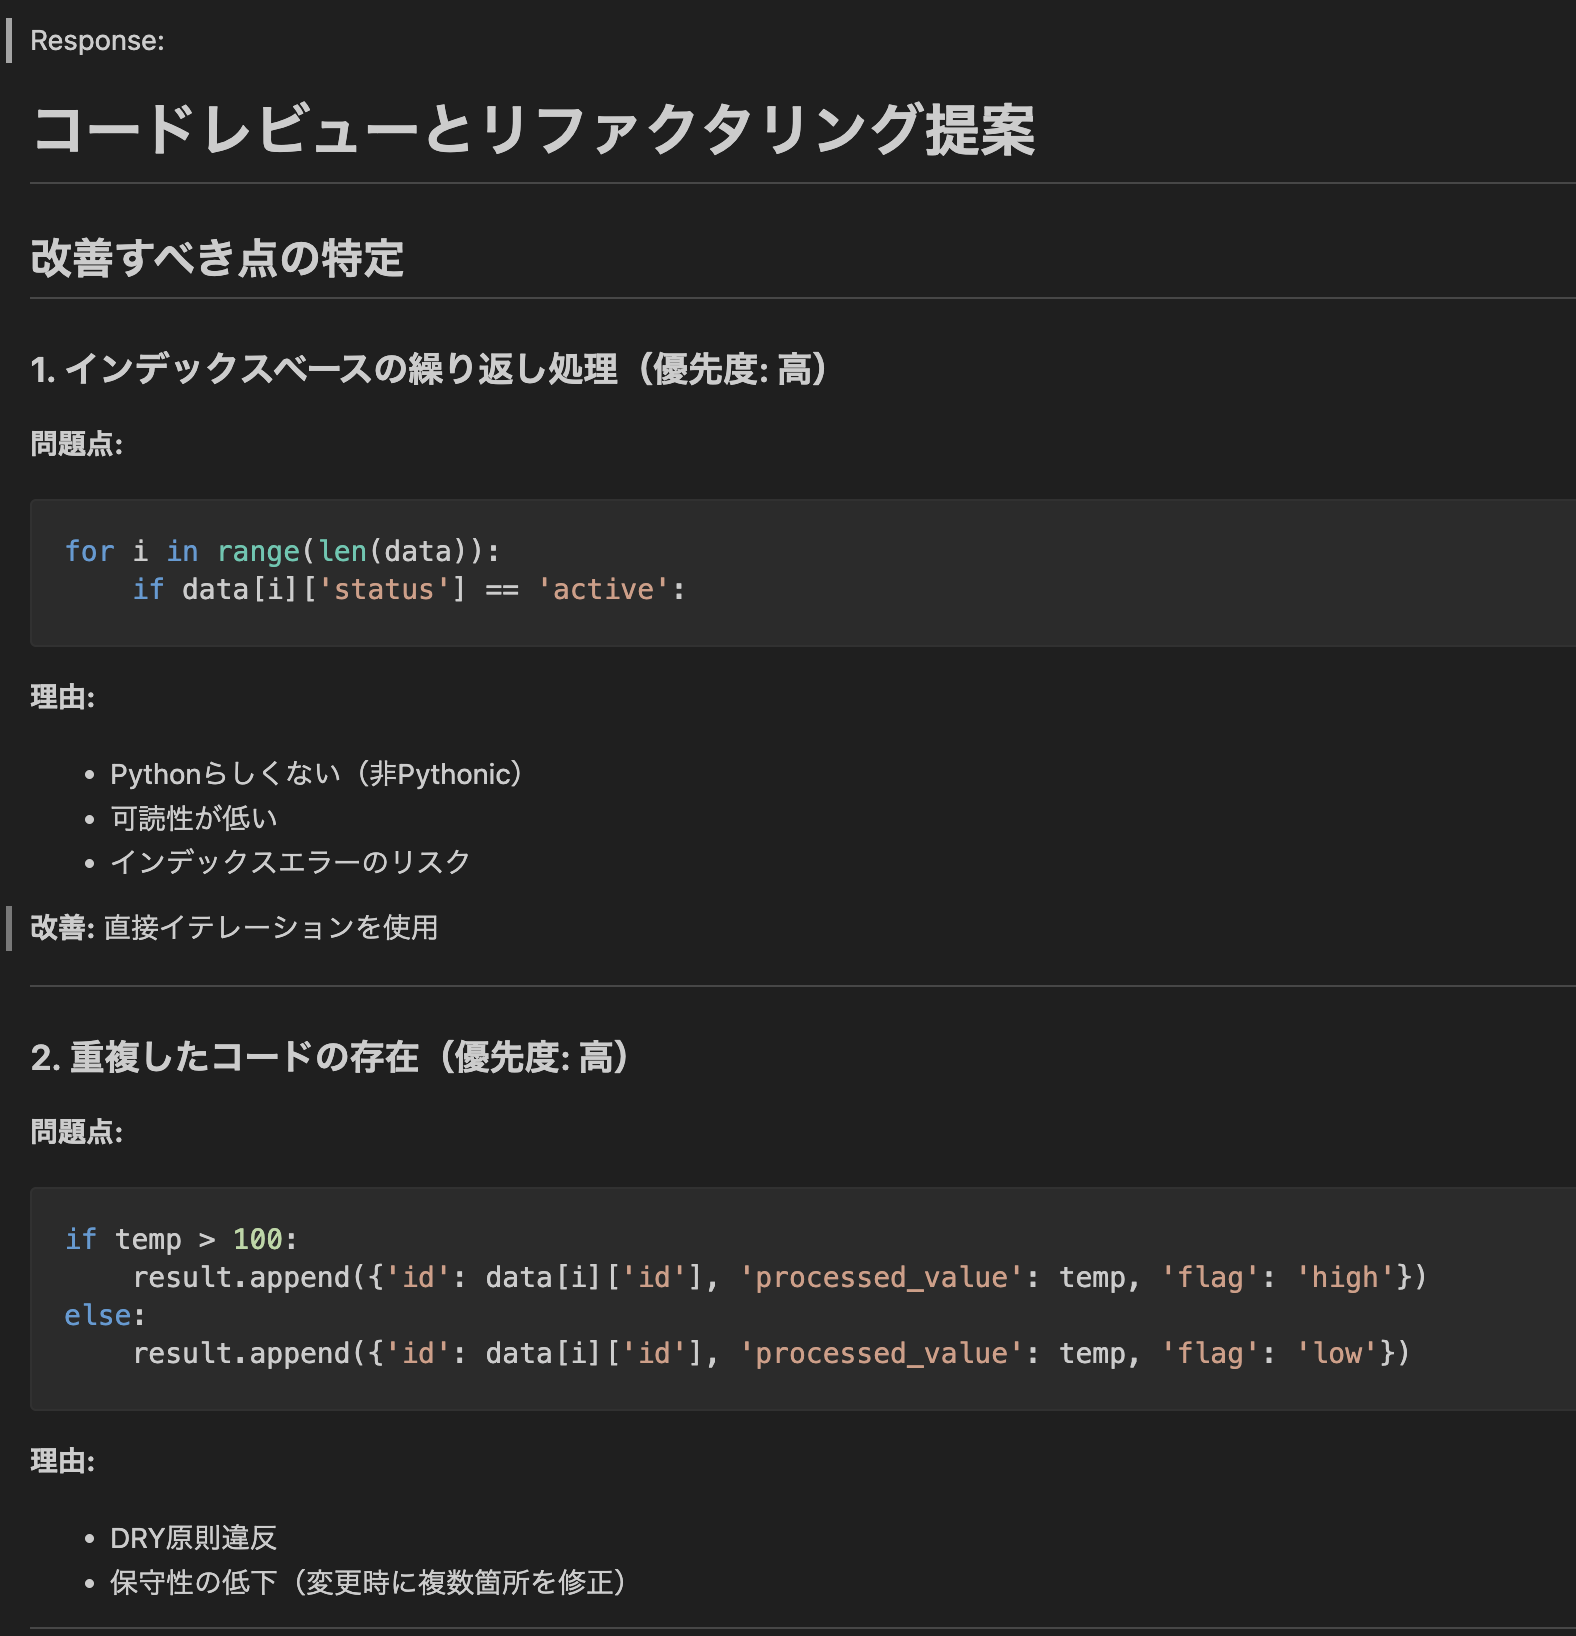Screen dimensions: 1576x1636
Task: Click the 'コードレビューとリファクタリング提案' main heading
Action: pos(533,130)
